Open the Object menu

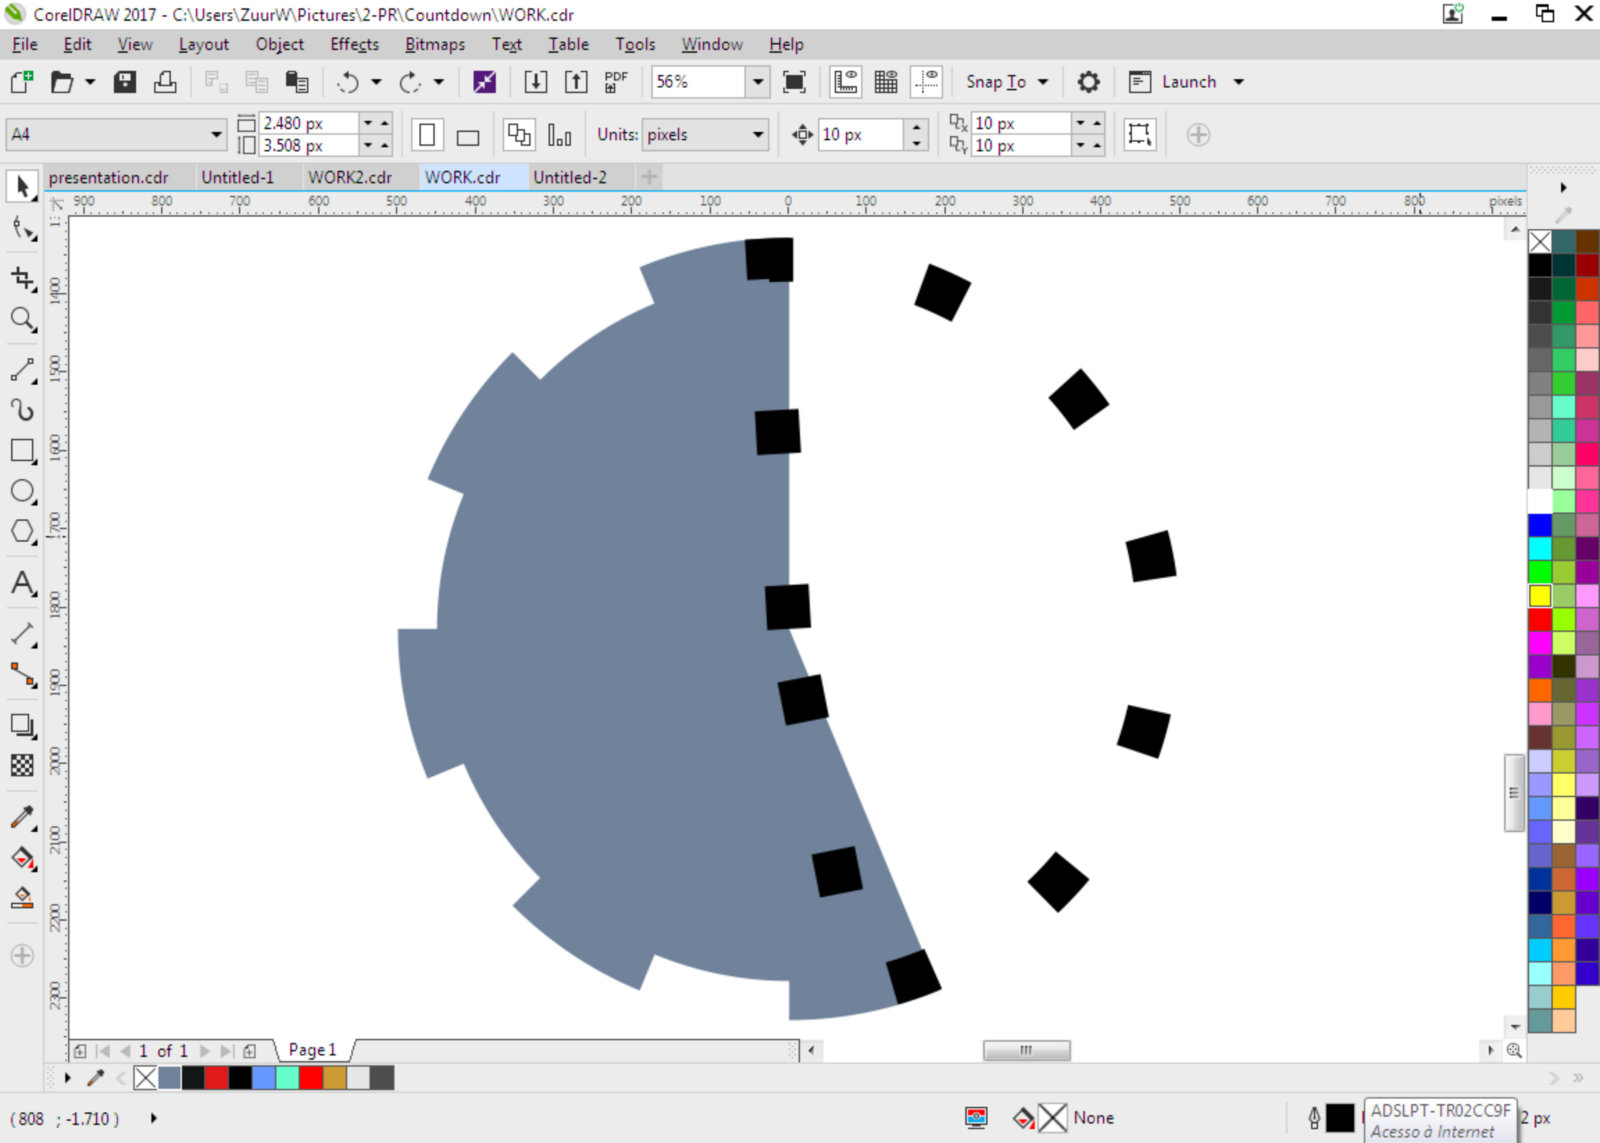[x=279, y=44]
